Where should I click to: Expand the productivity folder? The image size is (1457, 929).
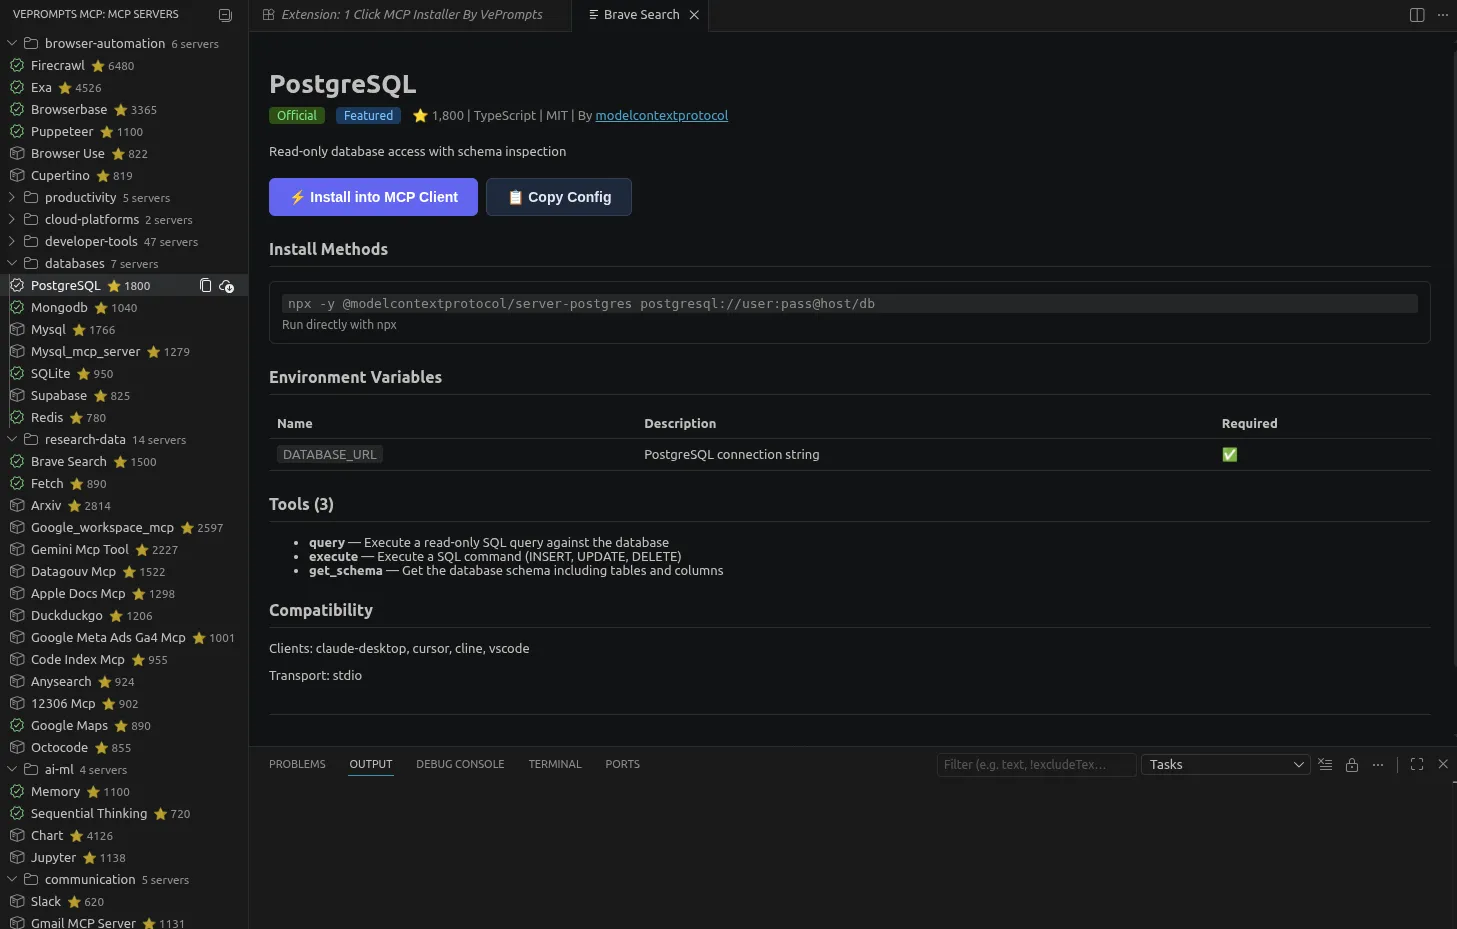pos(12,198)
